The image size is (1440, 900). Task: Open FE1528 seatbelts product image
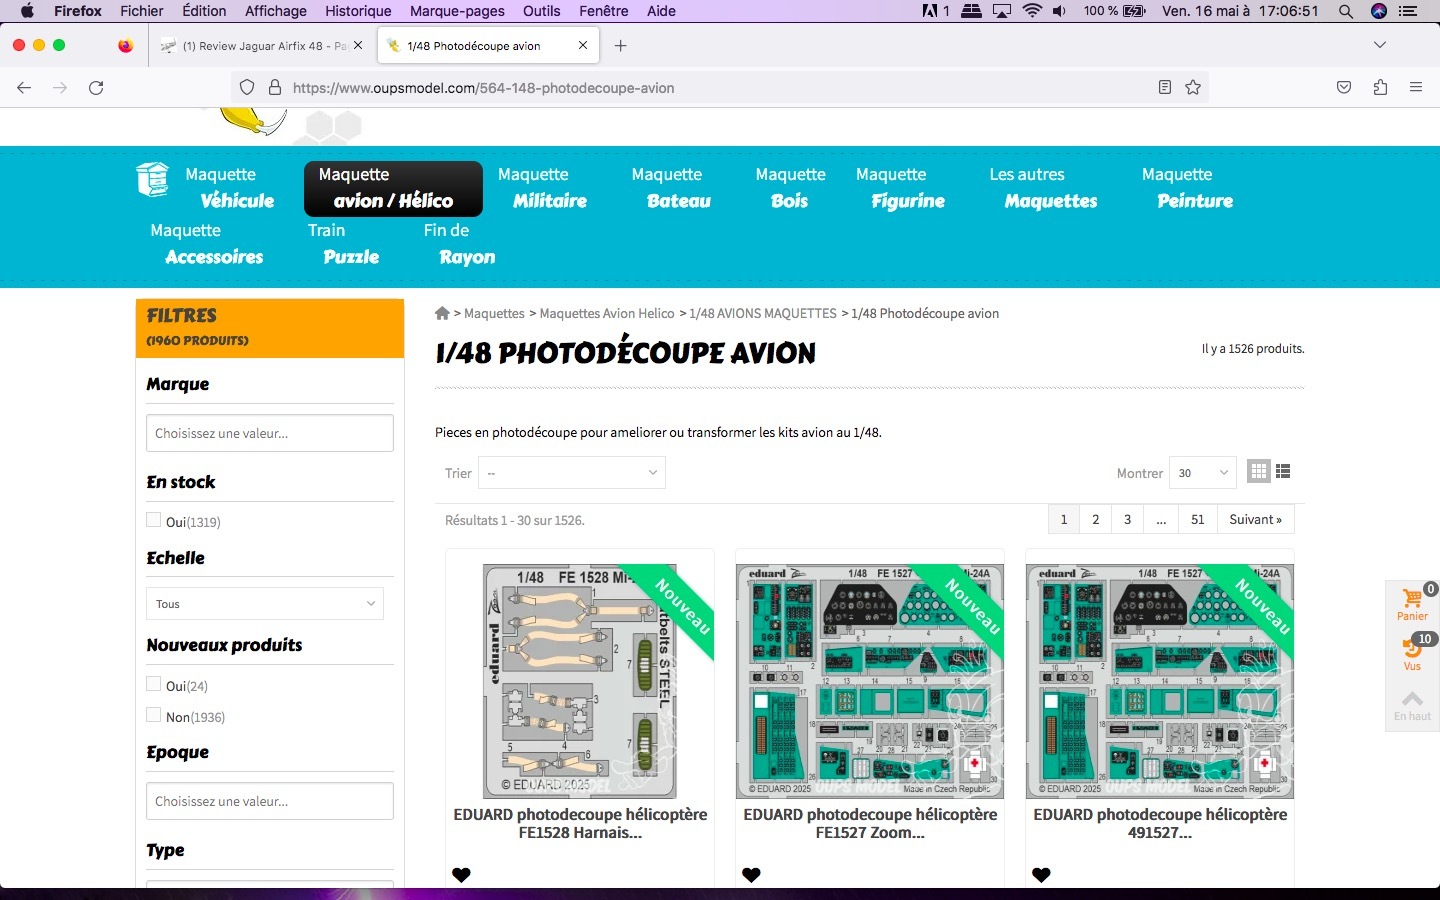580,681
